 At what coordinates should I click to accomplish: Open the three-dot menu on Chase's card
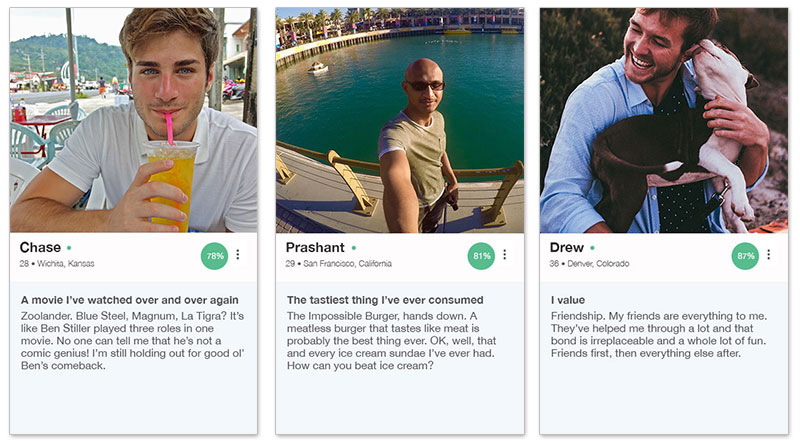click(238, 254)
